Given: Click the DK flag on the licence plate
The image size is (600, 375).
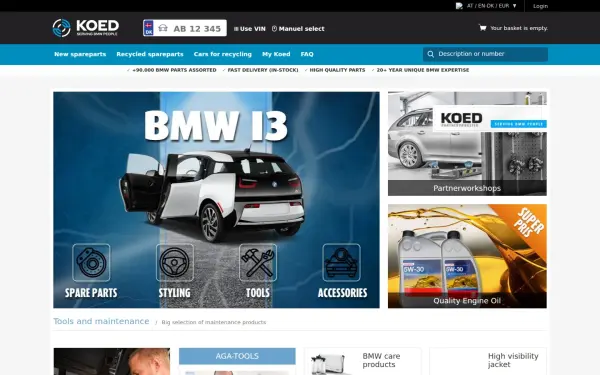Looking at the screenshot, I should point(148,28).
